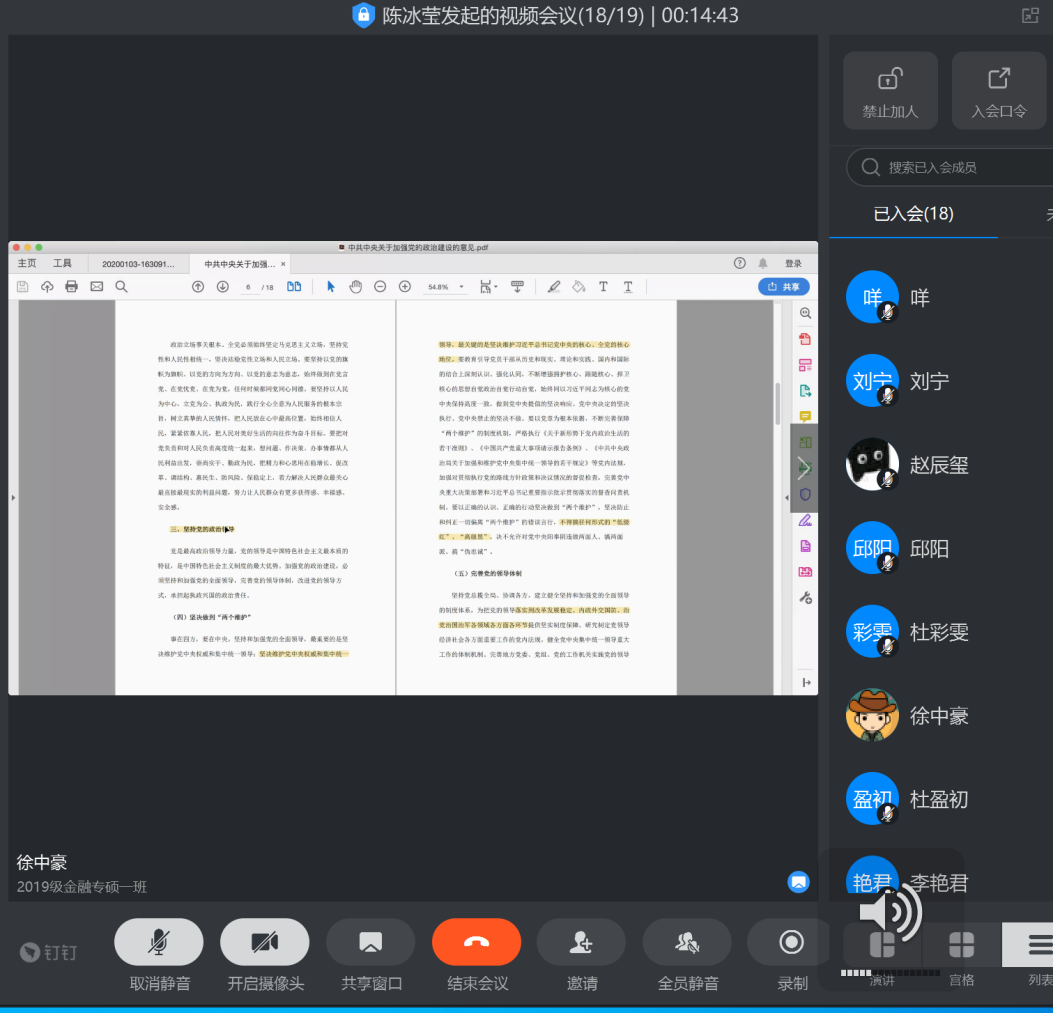Screen dimensions: 1053x1013
Task: Switch to 宫格 grid view
Action: pos(961,945)
